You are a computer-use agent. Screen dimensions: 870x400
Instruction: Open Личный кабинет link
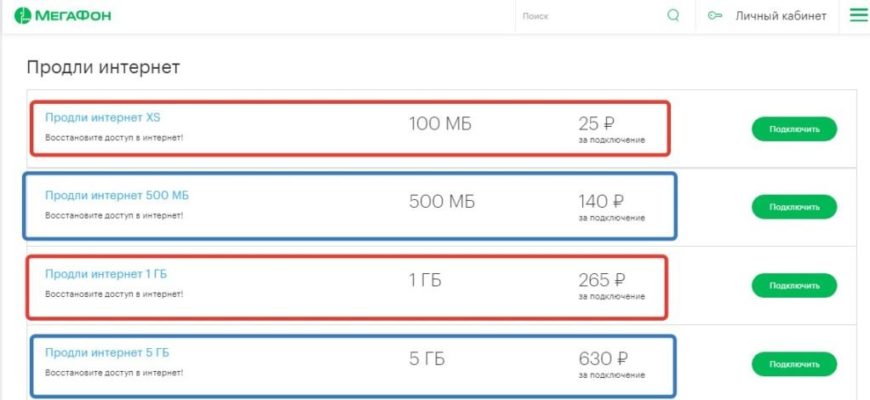click(x=781, y=16)
